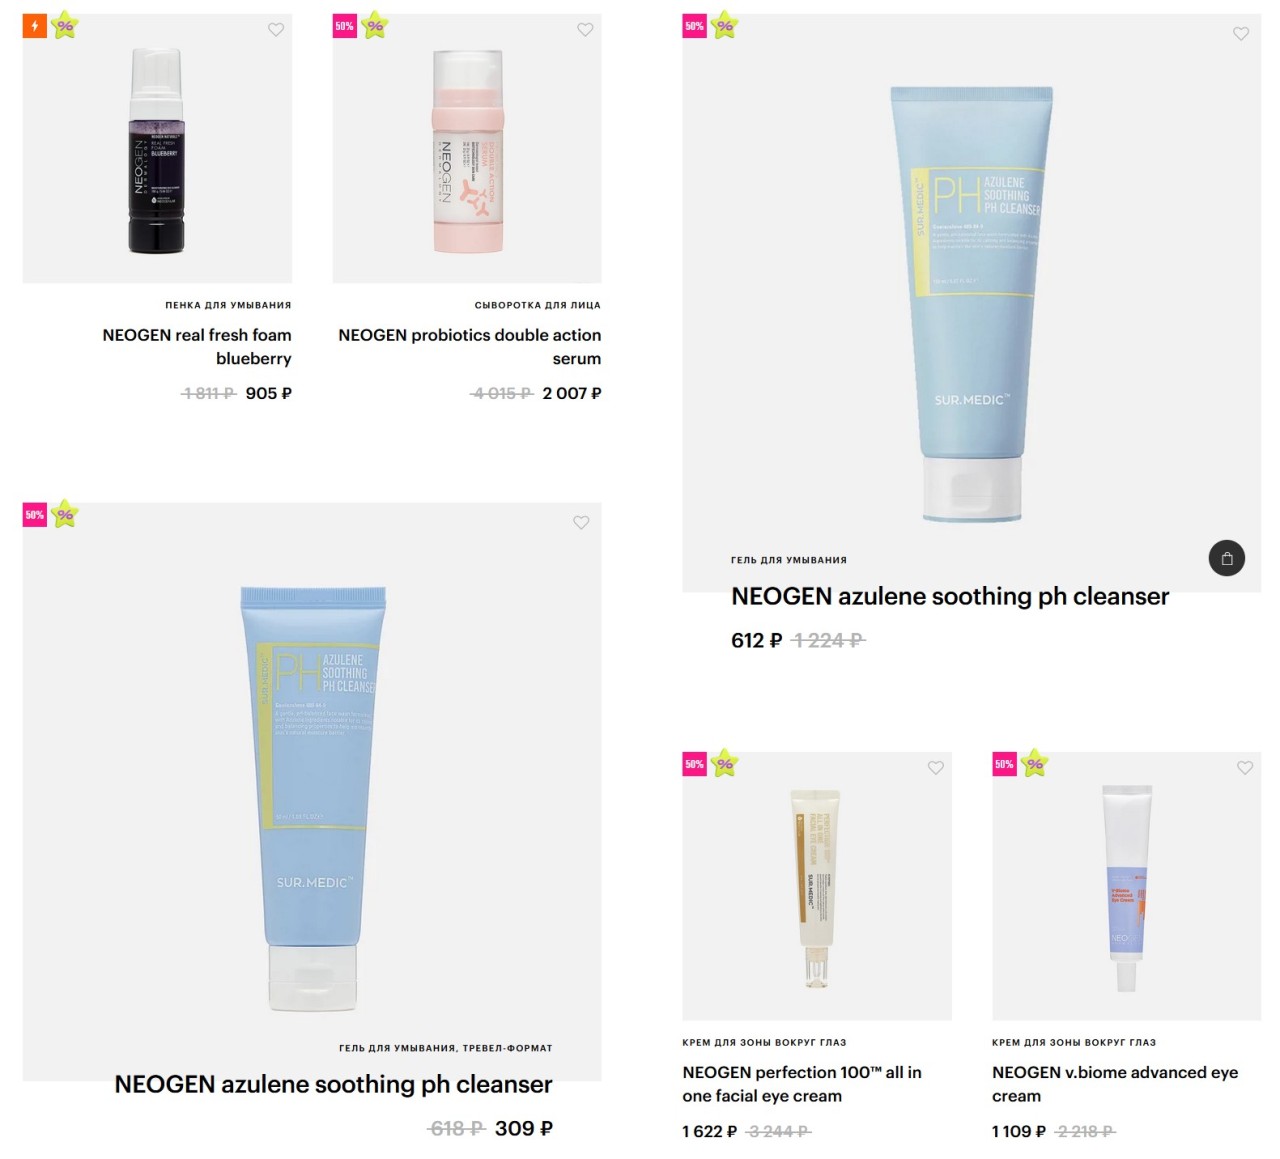Click heart icon on perfection 100 eye cream
Screen dimensions: 1280x1159
[936, 768]
